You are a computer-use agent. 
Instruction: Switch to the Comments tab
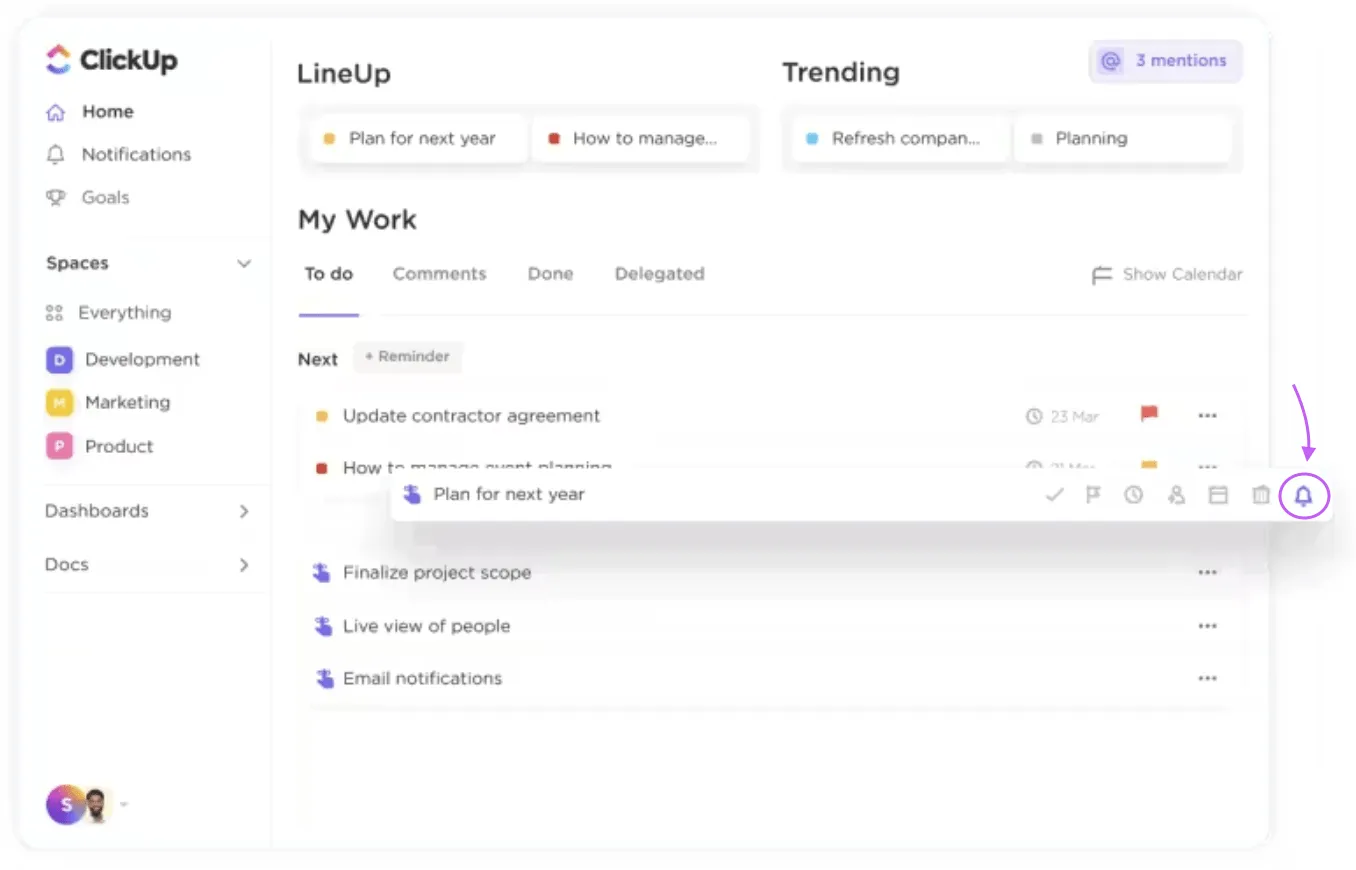point(440,274)
